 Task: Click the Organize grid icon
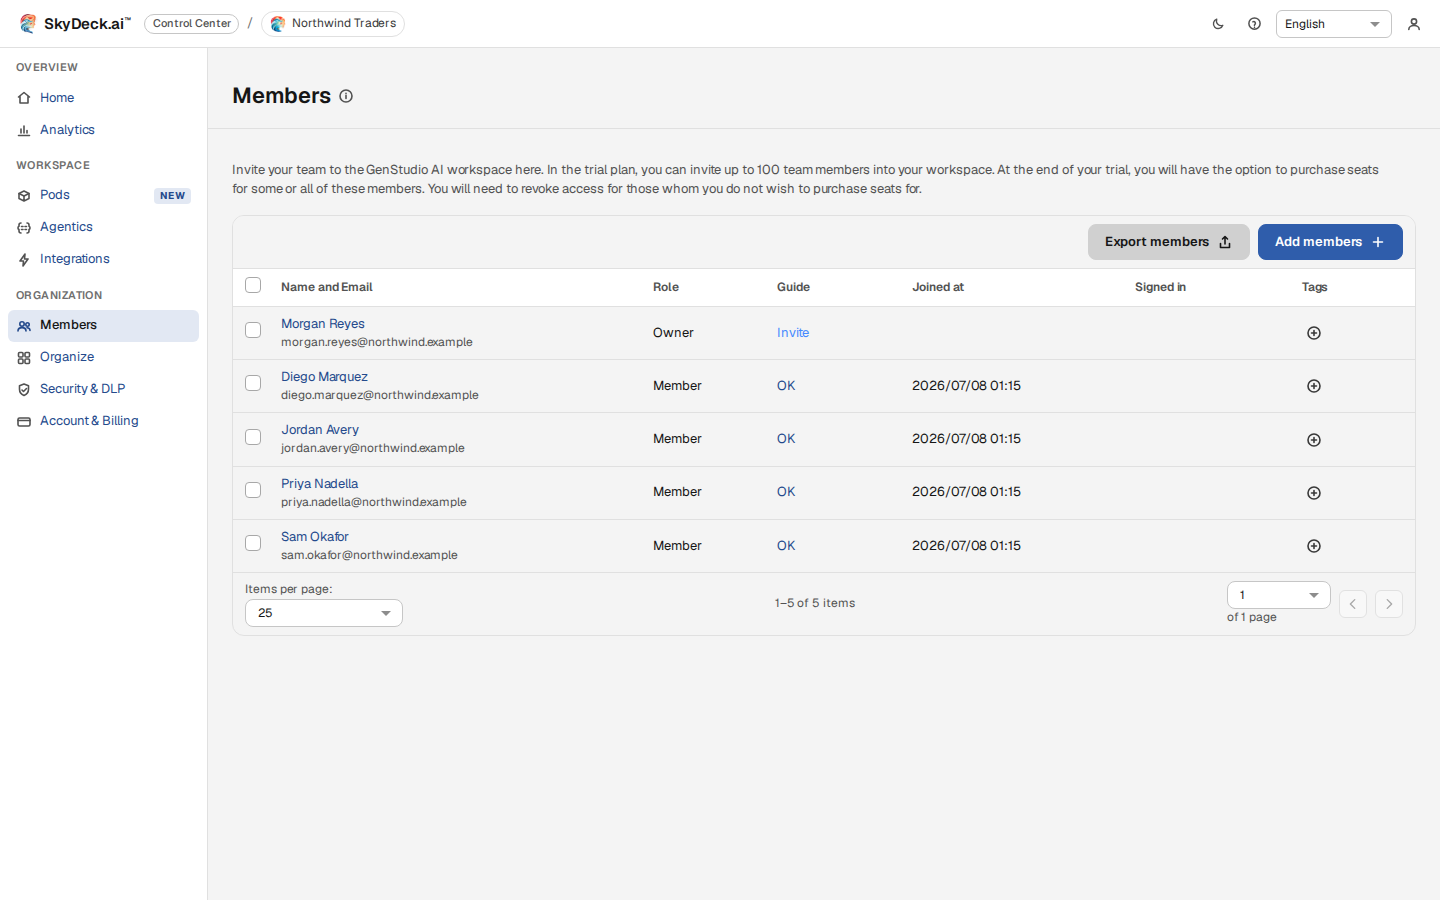24,358
